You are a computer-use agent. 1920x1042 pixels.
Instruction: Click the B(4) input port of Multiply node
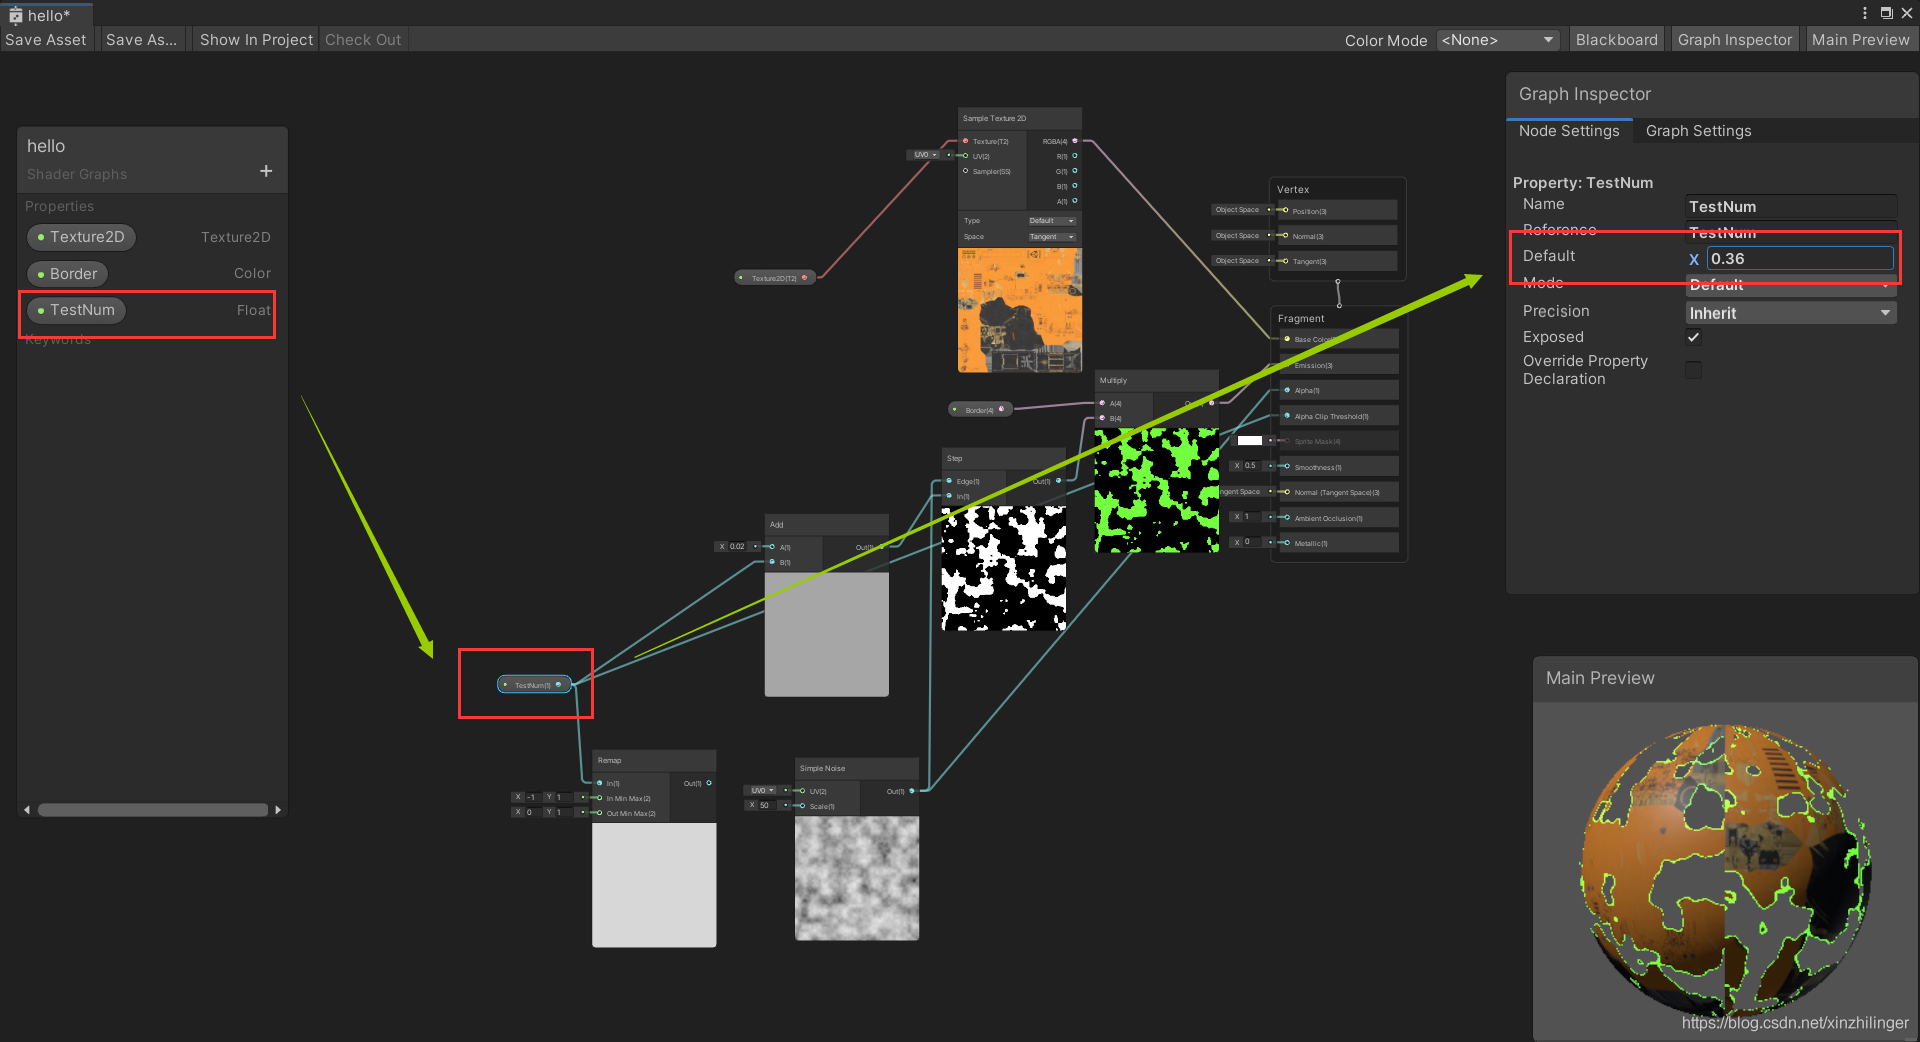click(x=1102, y=418)
